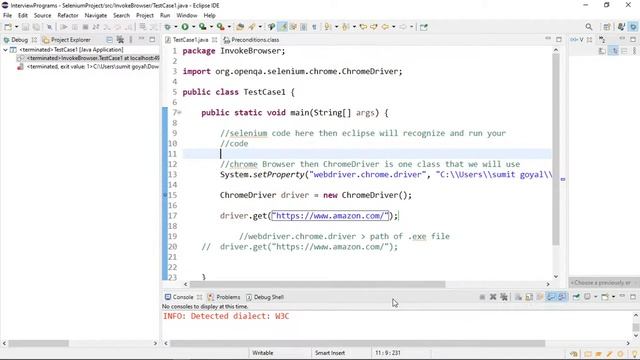The height and width of the screenshot is (360, 640).
Task: Open the Run configurations dropdown arrow
Action: [193, 27]
